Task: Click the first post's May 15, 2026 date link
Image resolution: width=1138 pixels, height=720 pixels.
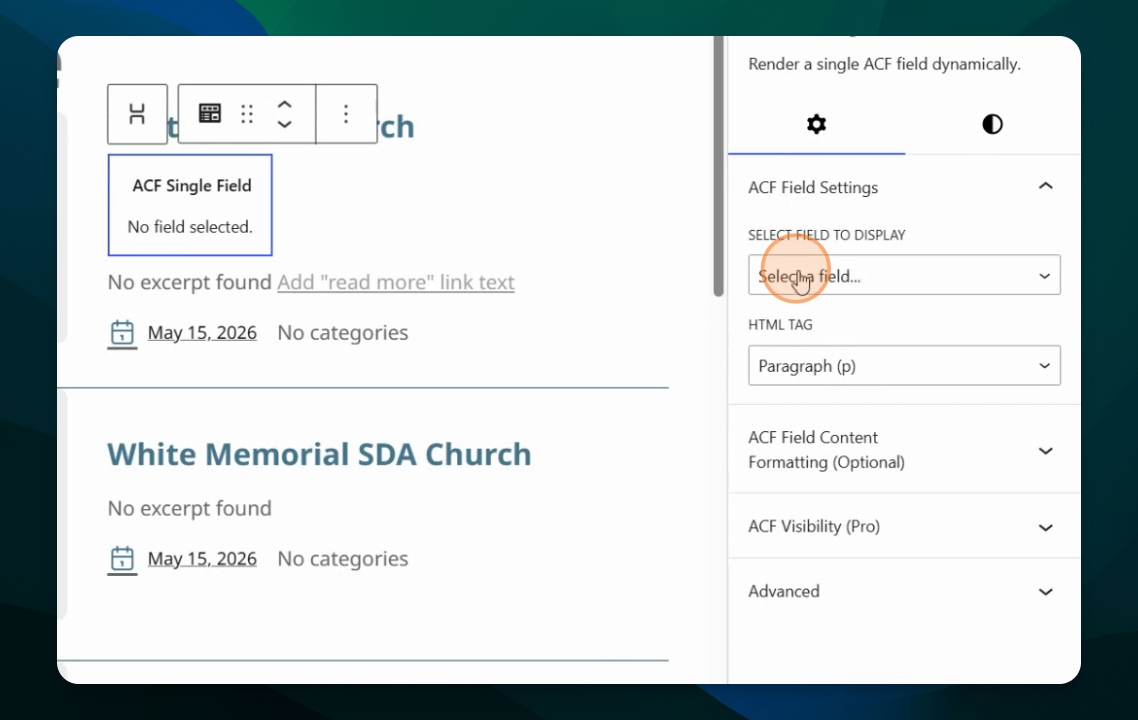Action: (202, 332)
